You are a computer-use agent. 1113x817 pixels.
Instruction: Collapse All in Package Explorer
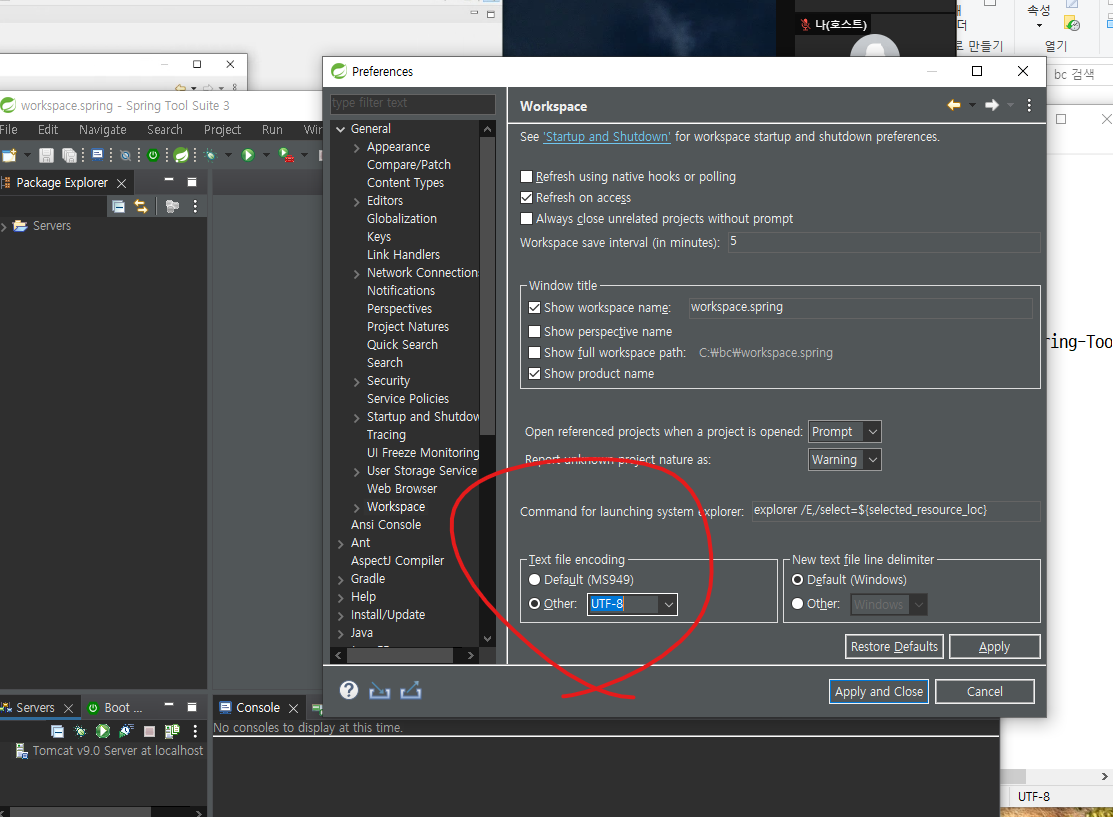[119, 207]
